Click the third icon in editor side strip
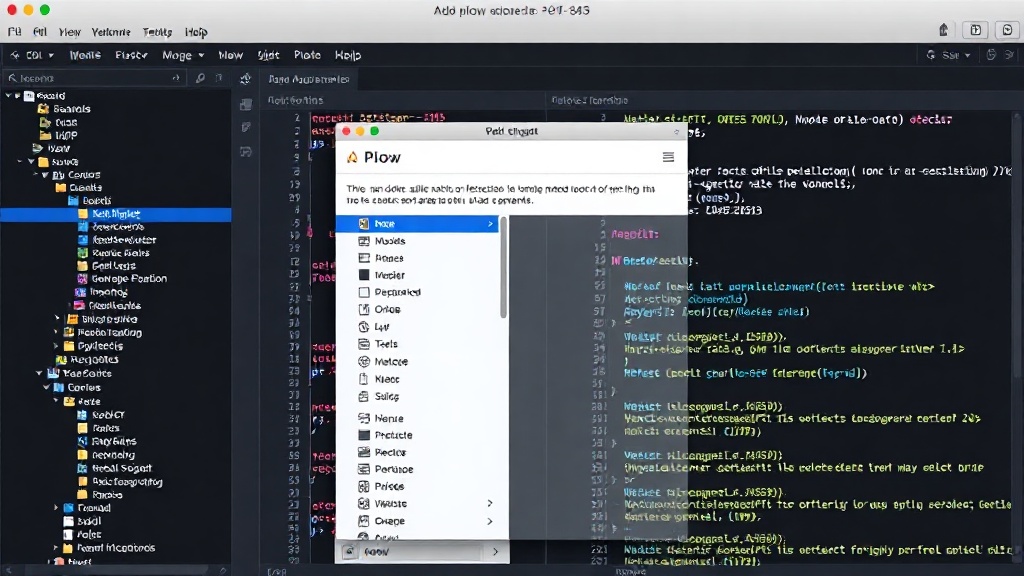 pyautogui.click(x=246, y=127)
